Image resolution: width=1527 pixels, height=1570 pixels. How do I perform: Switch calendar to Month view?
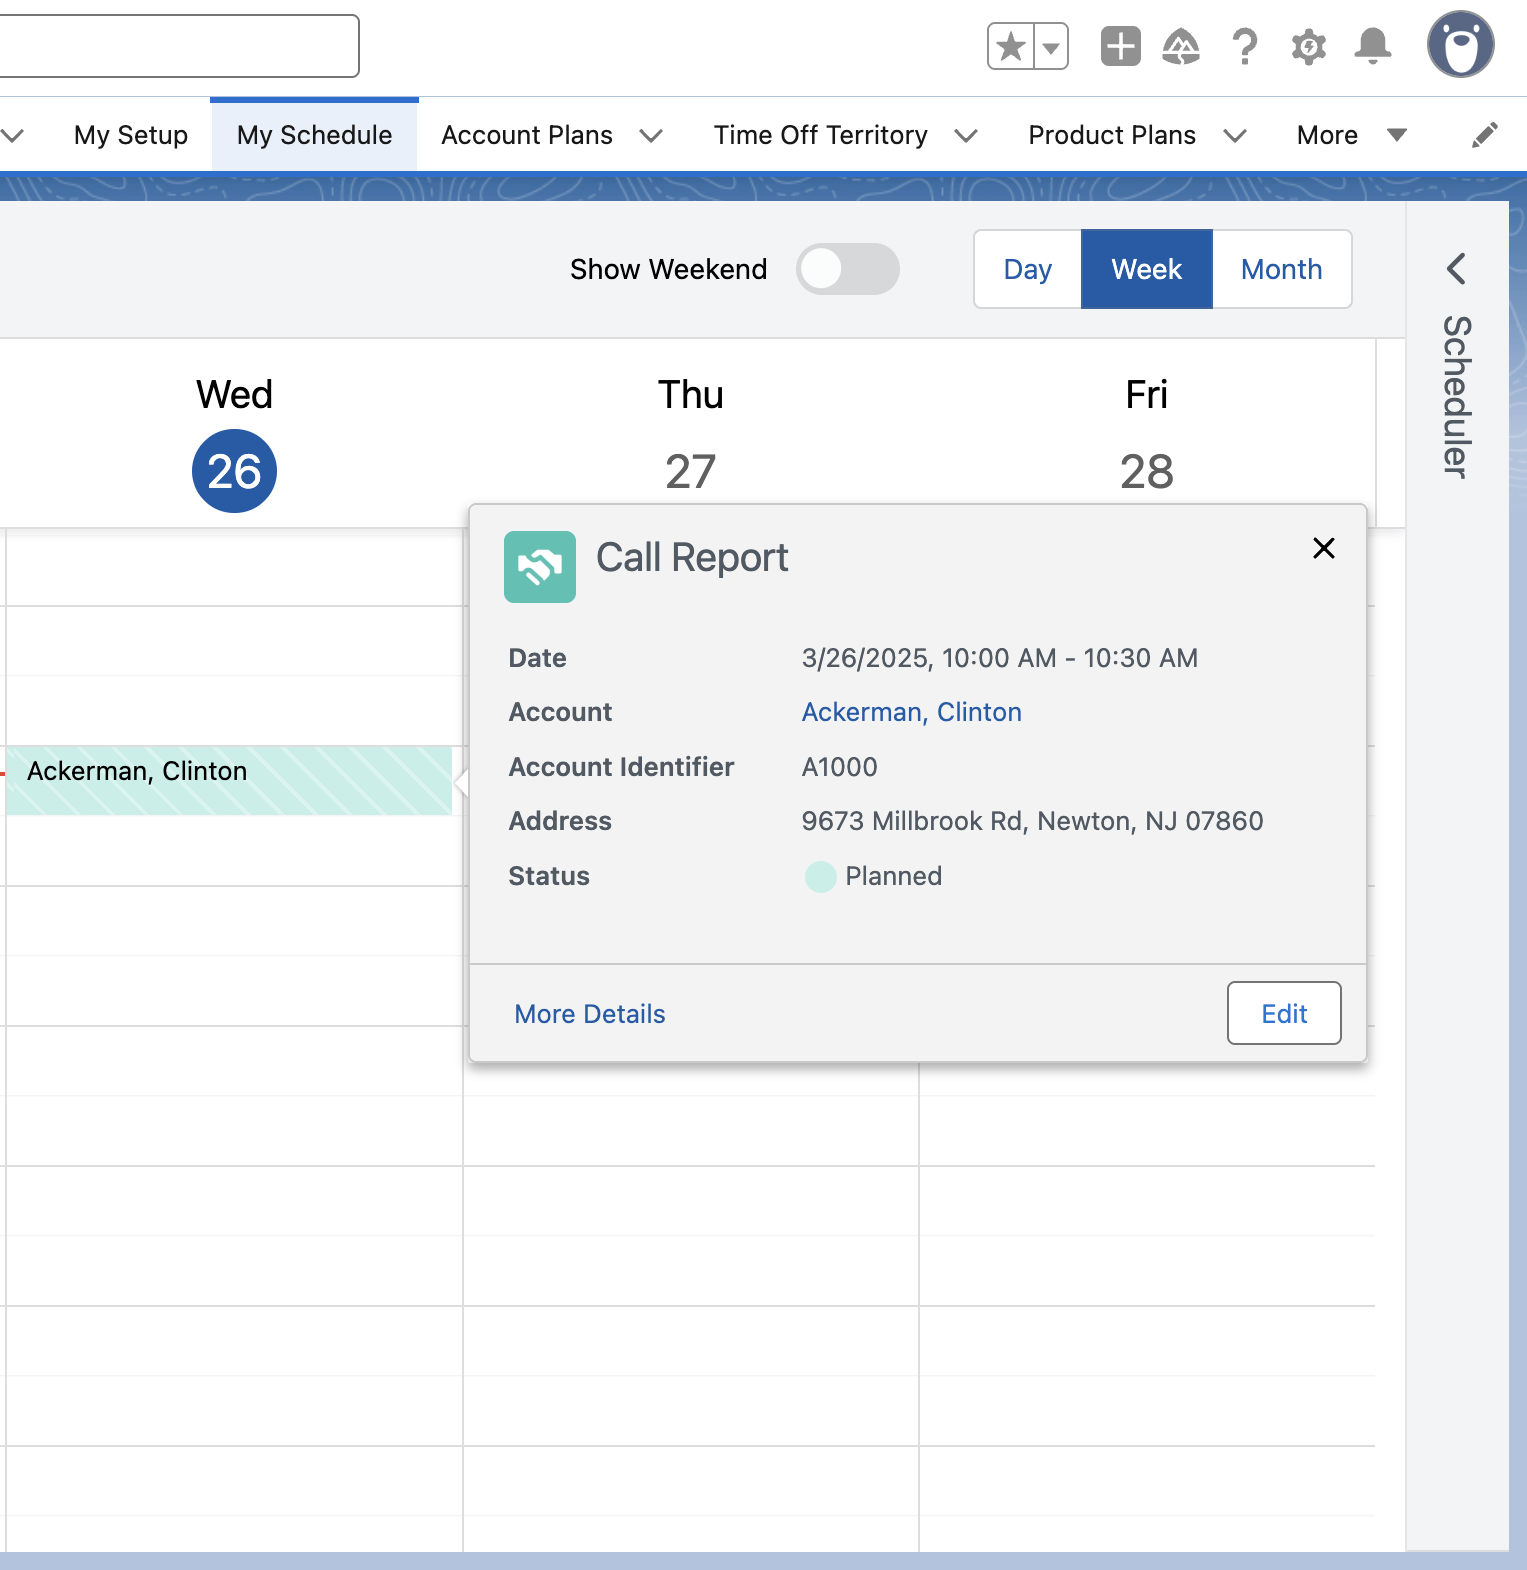click(x=1281, y=269)
